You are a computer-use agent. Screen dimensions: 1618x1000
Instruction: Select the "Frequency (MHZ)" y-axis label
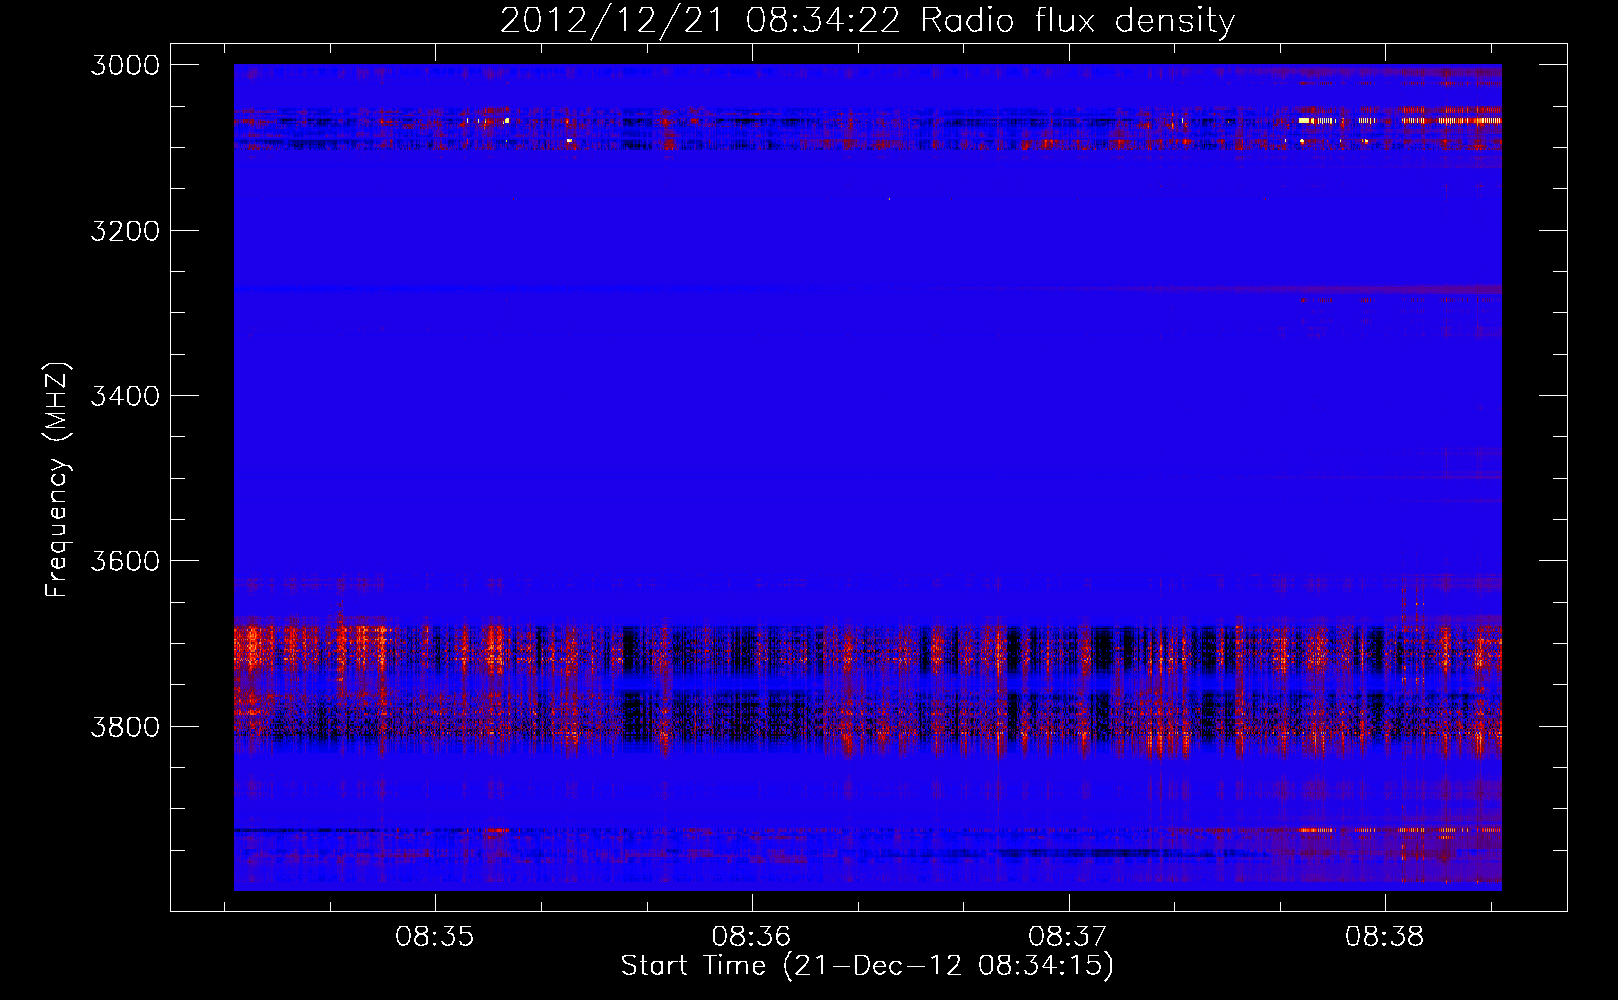click(x=58, y=480)
